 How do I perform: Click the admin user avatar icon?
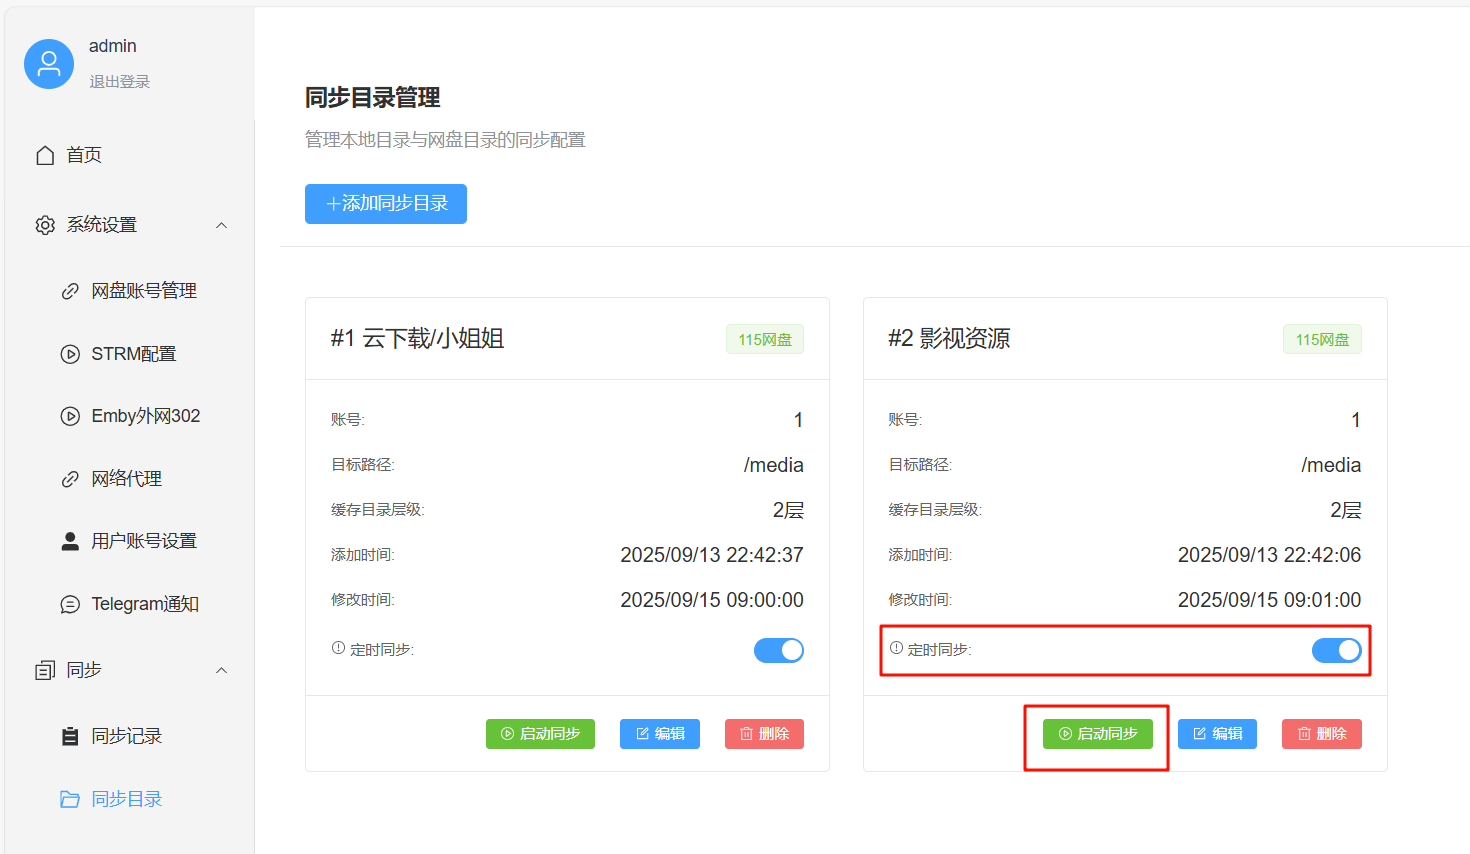point(48,62)
